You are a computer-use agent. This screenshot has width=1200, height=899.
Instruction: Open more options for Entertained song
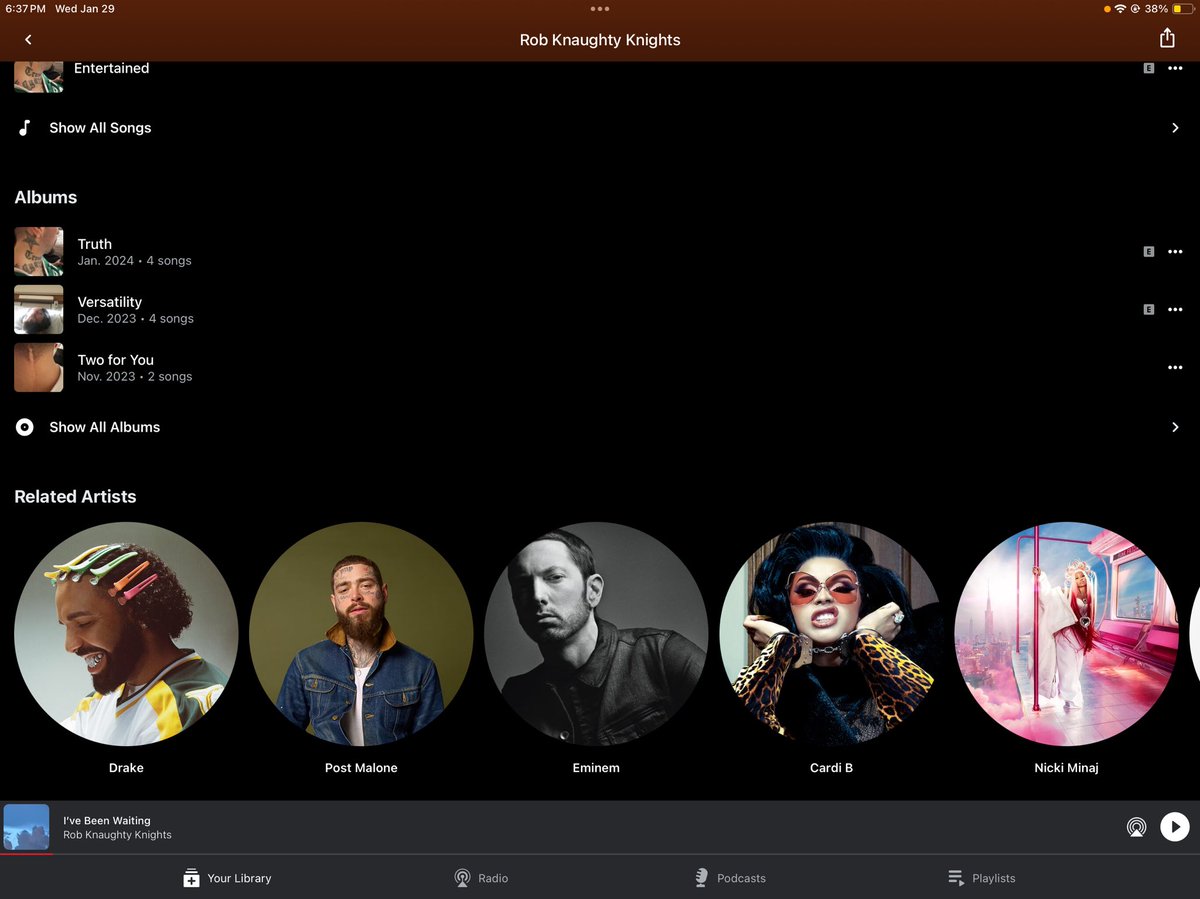click(x=1175, y=68)
